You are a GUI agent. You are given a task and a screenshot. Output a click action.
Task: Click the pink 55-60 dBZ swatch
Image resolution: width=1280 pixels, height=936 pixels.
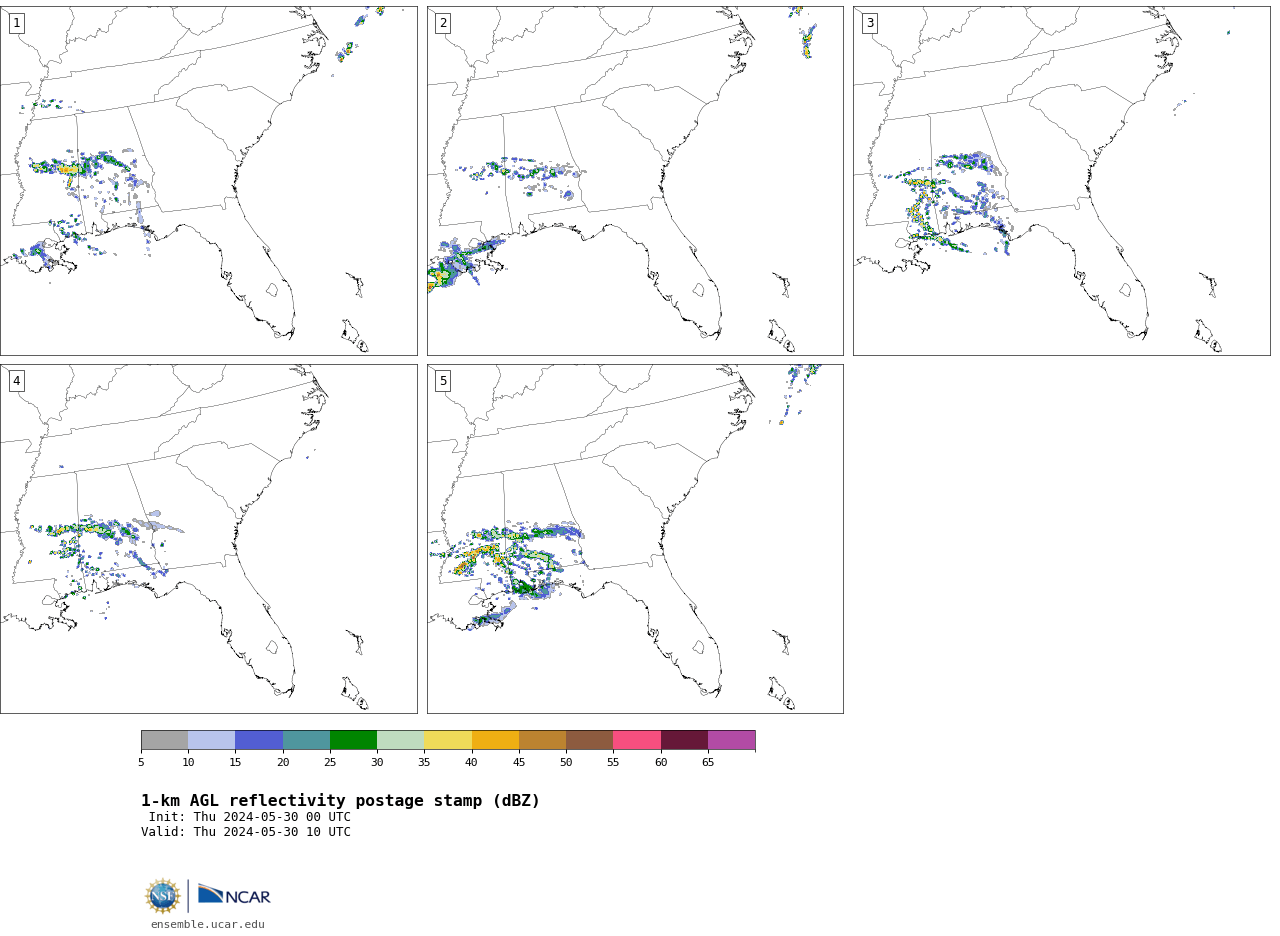coord(637,740)
